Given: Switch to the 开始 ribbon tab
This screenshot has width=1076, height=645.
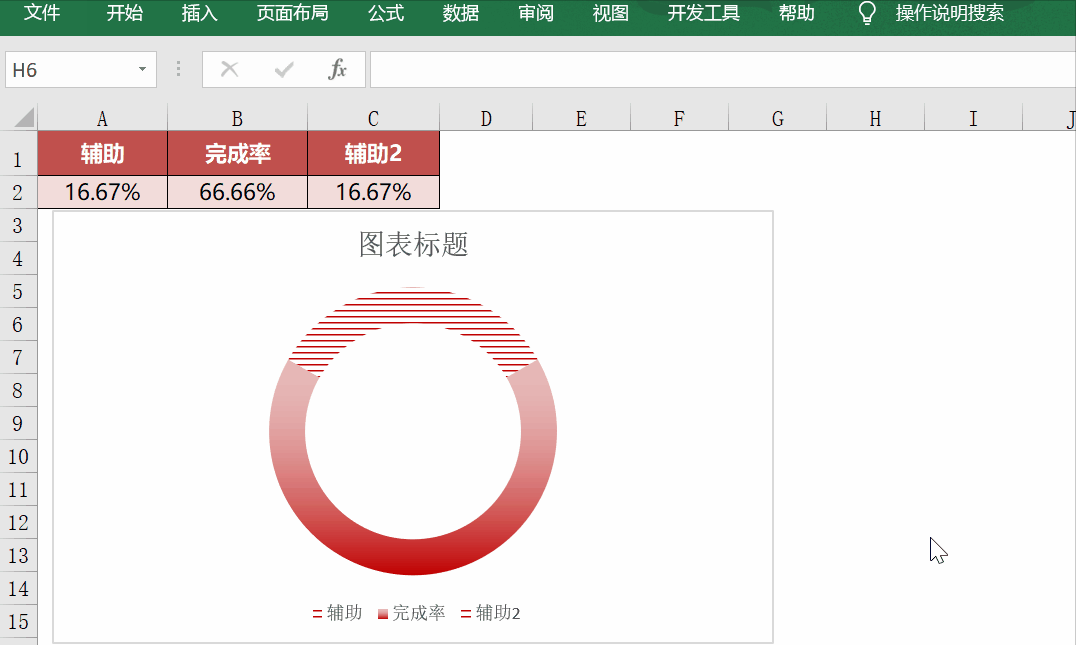Looking at the screenshot, I should pos(124,13).
